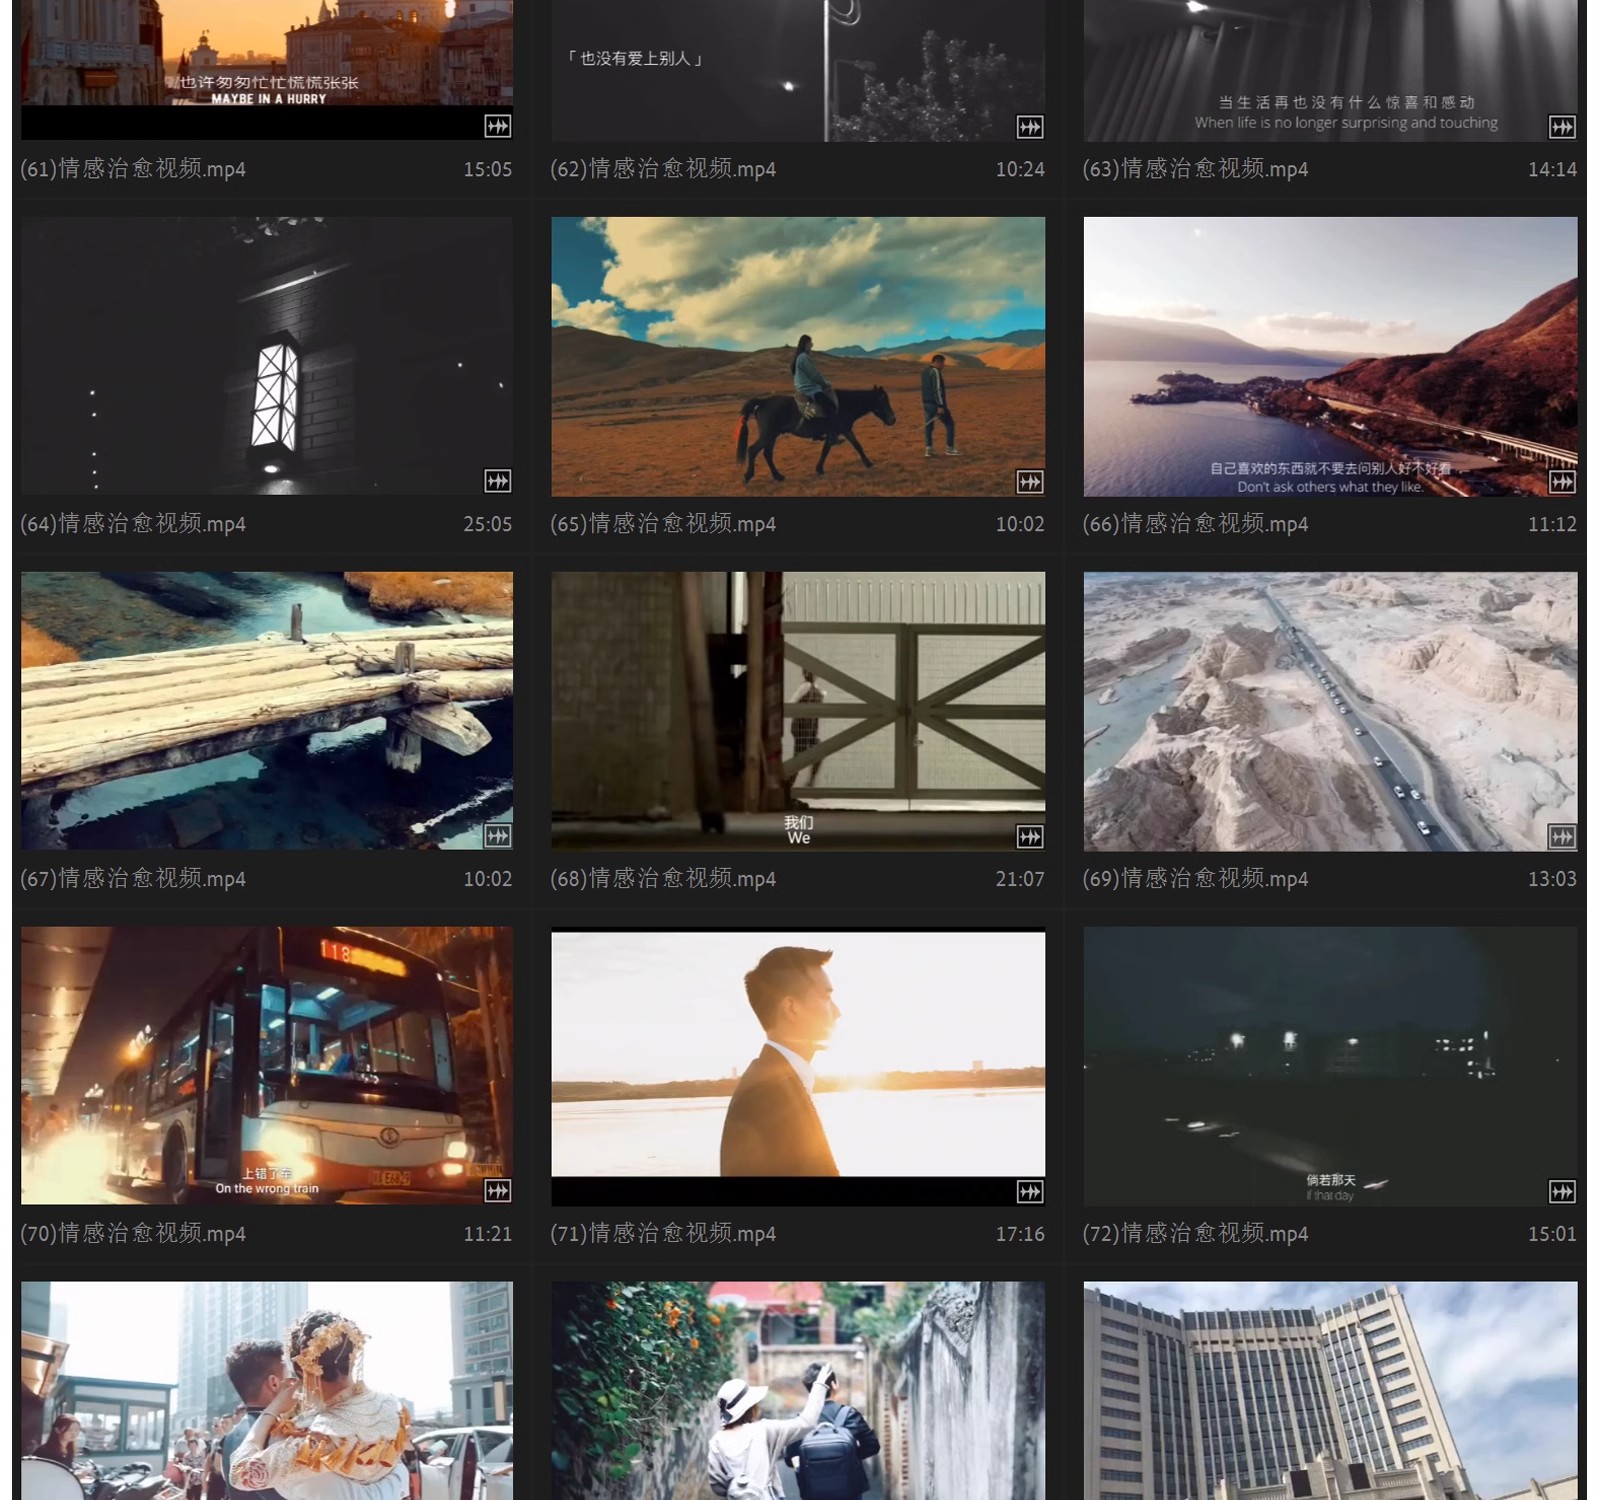Click the file name '(72)情感治愈视频.mp4'
This screenshot has width=1600, height=1500.
[1195, 1234]
